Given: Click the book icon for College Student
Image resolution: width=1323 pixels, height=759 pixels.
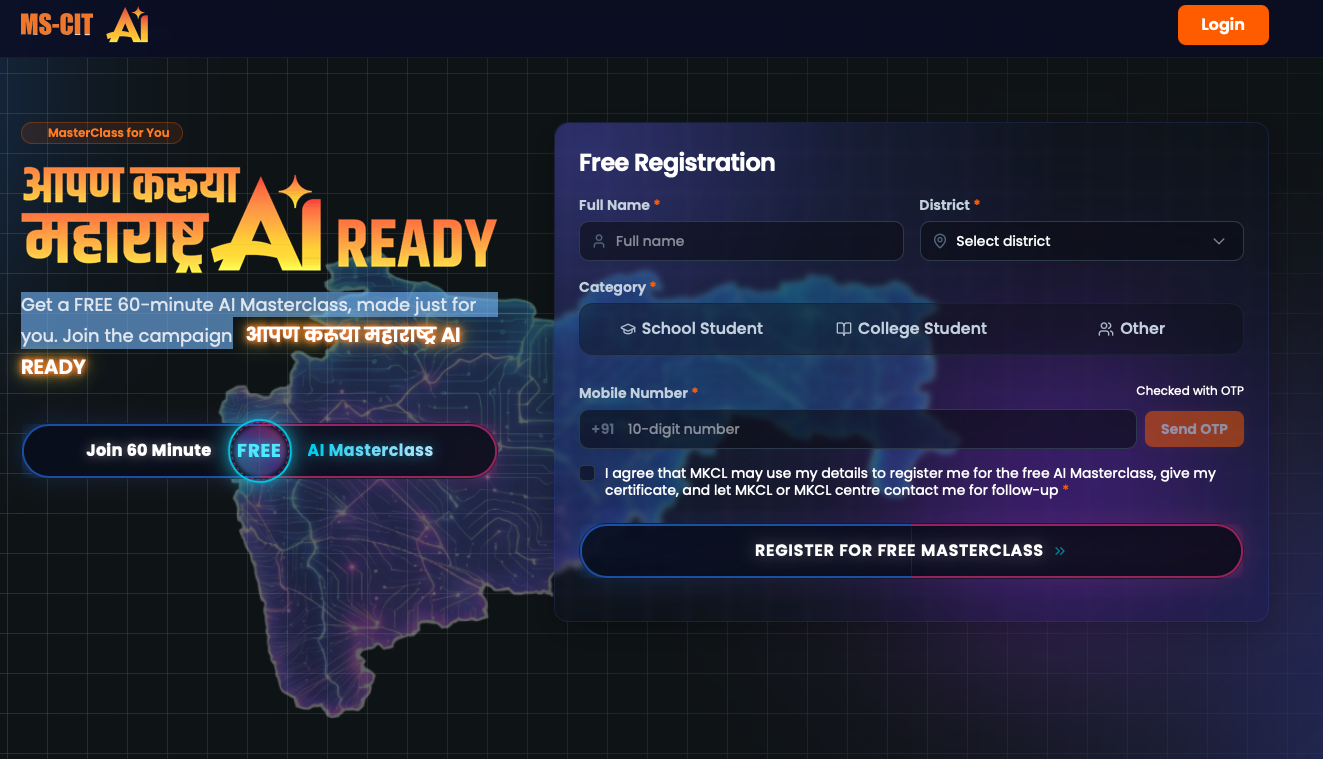Looking at the screenshot, I should click(844, 329).
